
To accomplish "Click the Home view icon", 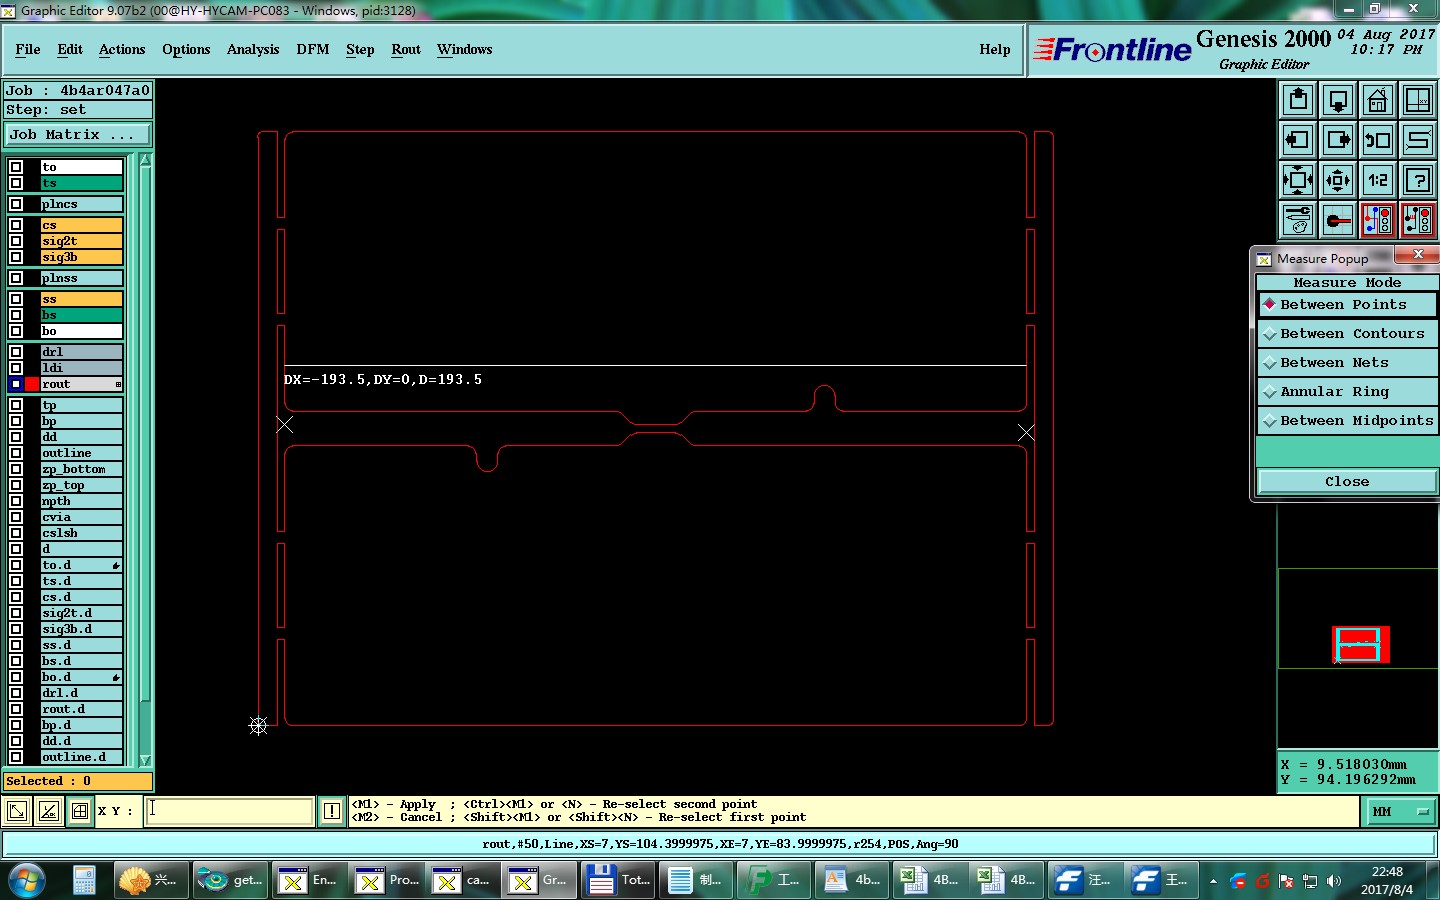I will pos(1378,100).
